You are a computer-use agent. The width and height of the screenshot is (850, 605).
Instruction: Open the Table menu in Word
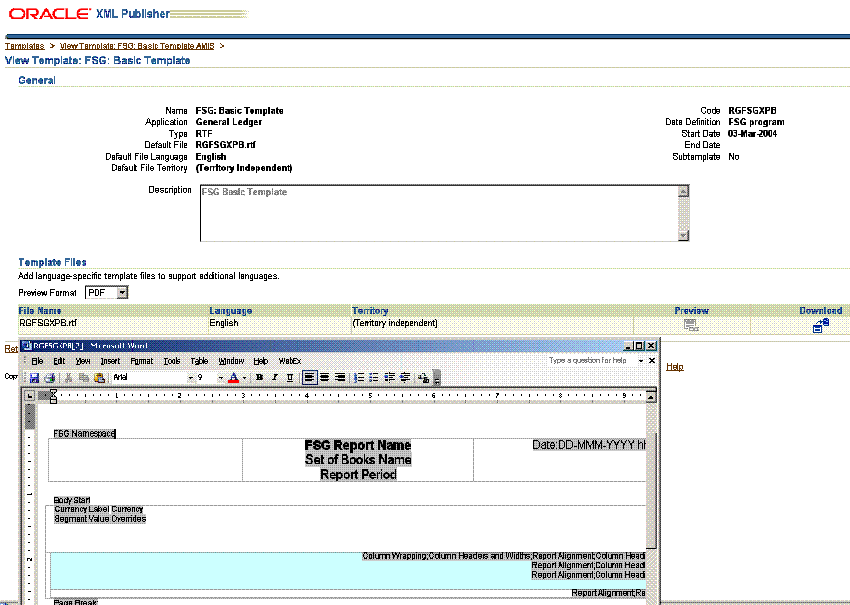(x=199, y=361)
